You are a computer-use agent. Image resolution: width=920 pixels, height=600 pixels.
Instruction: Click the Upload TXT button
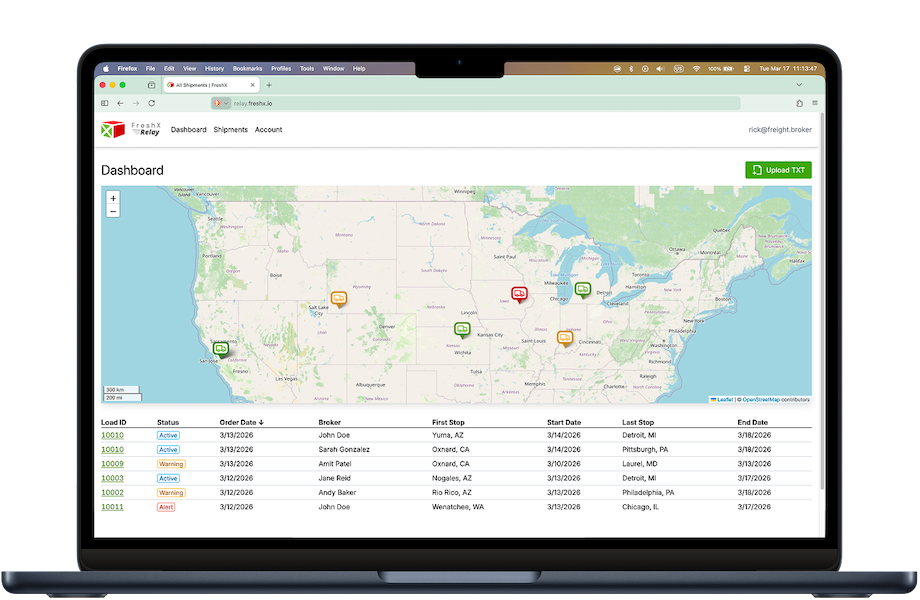778,169
